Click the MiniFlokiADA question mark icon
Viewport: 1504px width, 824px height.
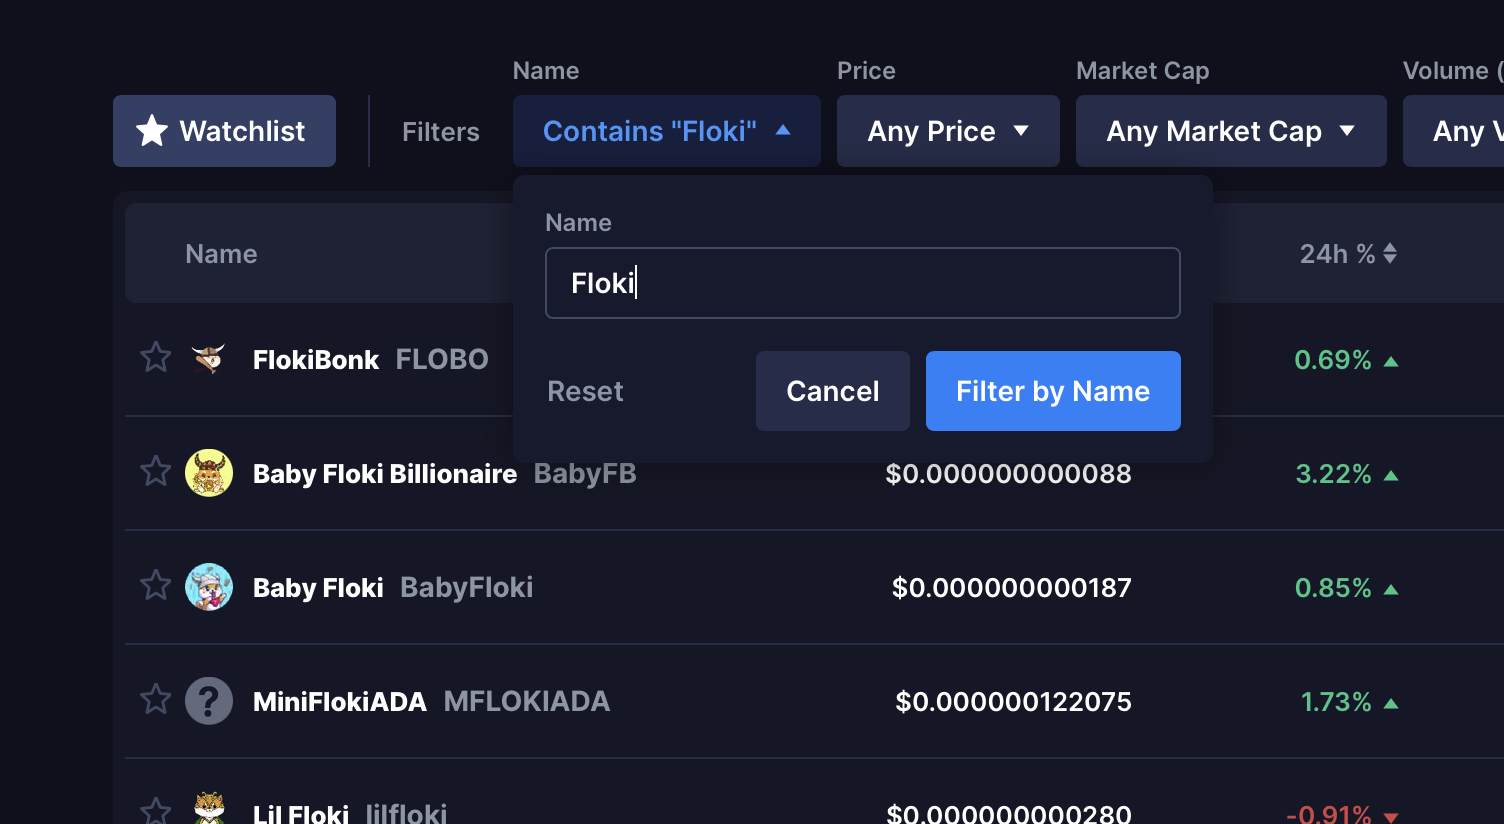[x=209, y=701]
